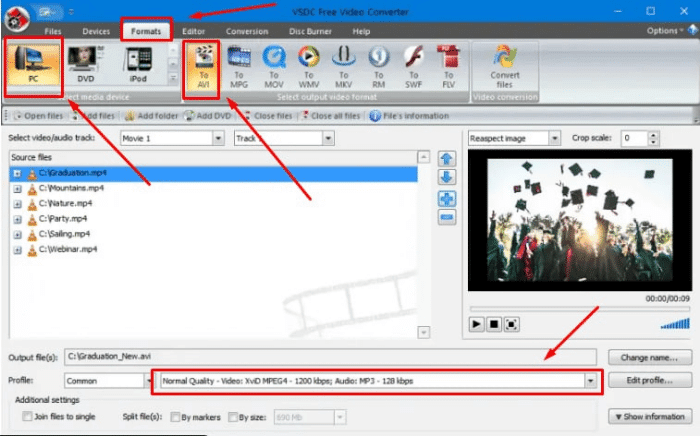The height and width of the screenshot is (438, 700).
Task: Open the split size dropdown
Action: (x=340, y=417)
